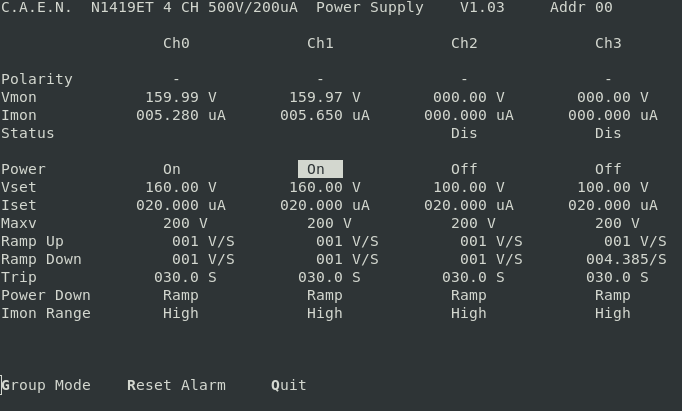
Task: Click the Imon Range row label
Action: click(46, 314)
